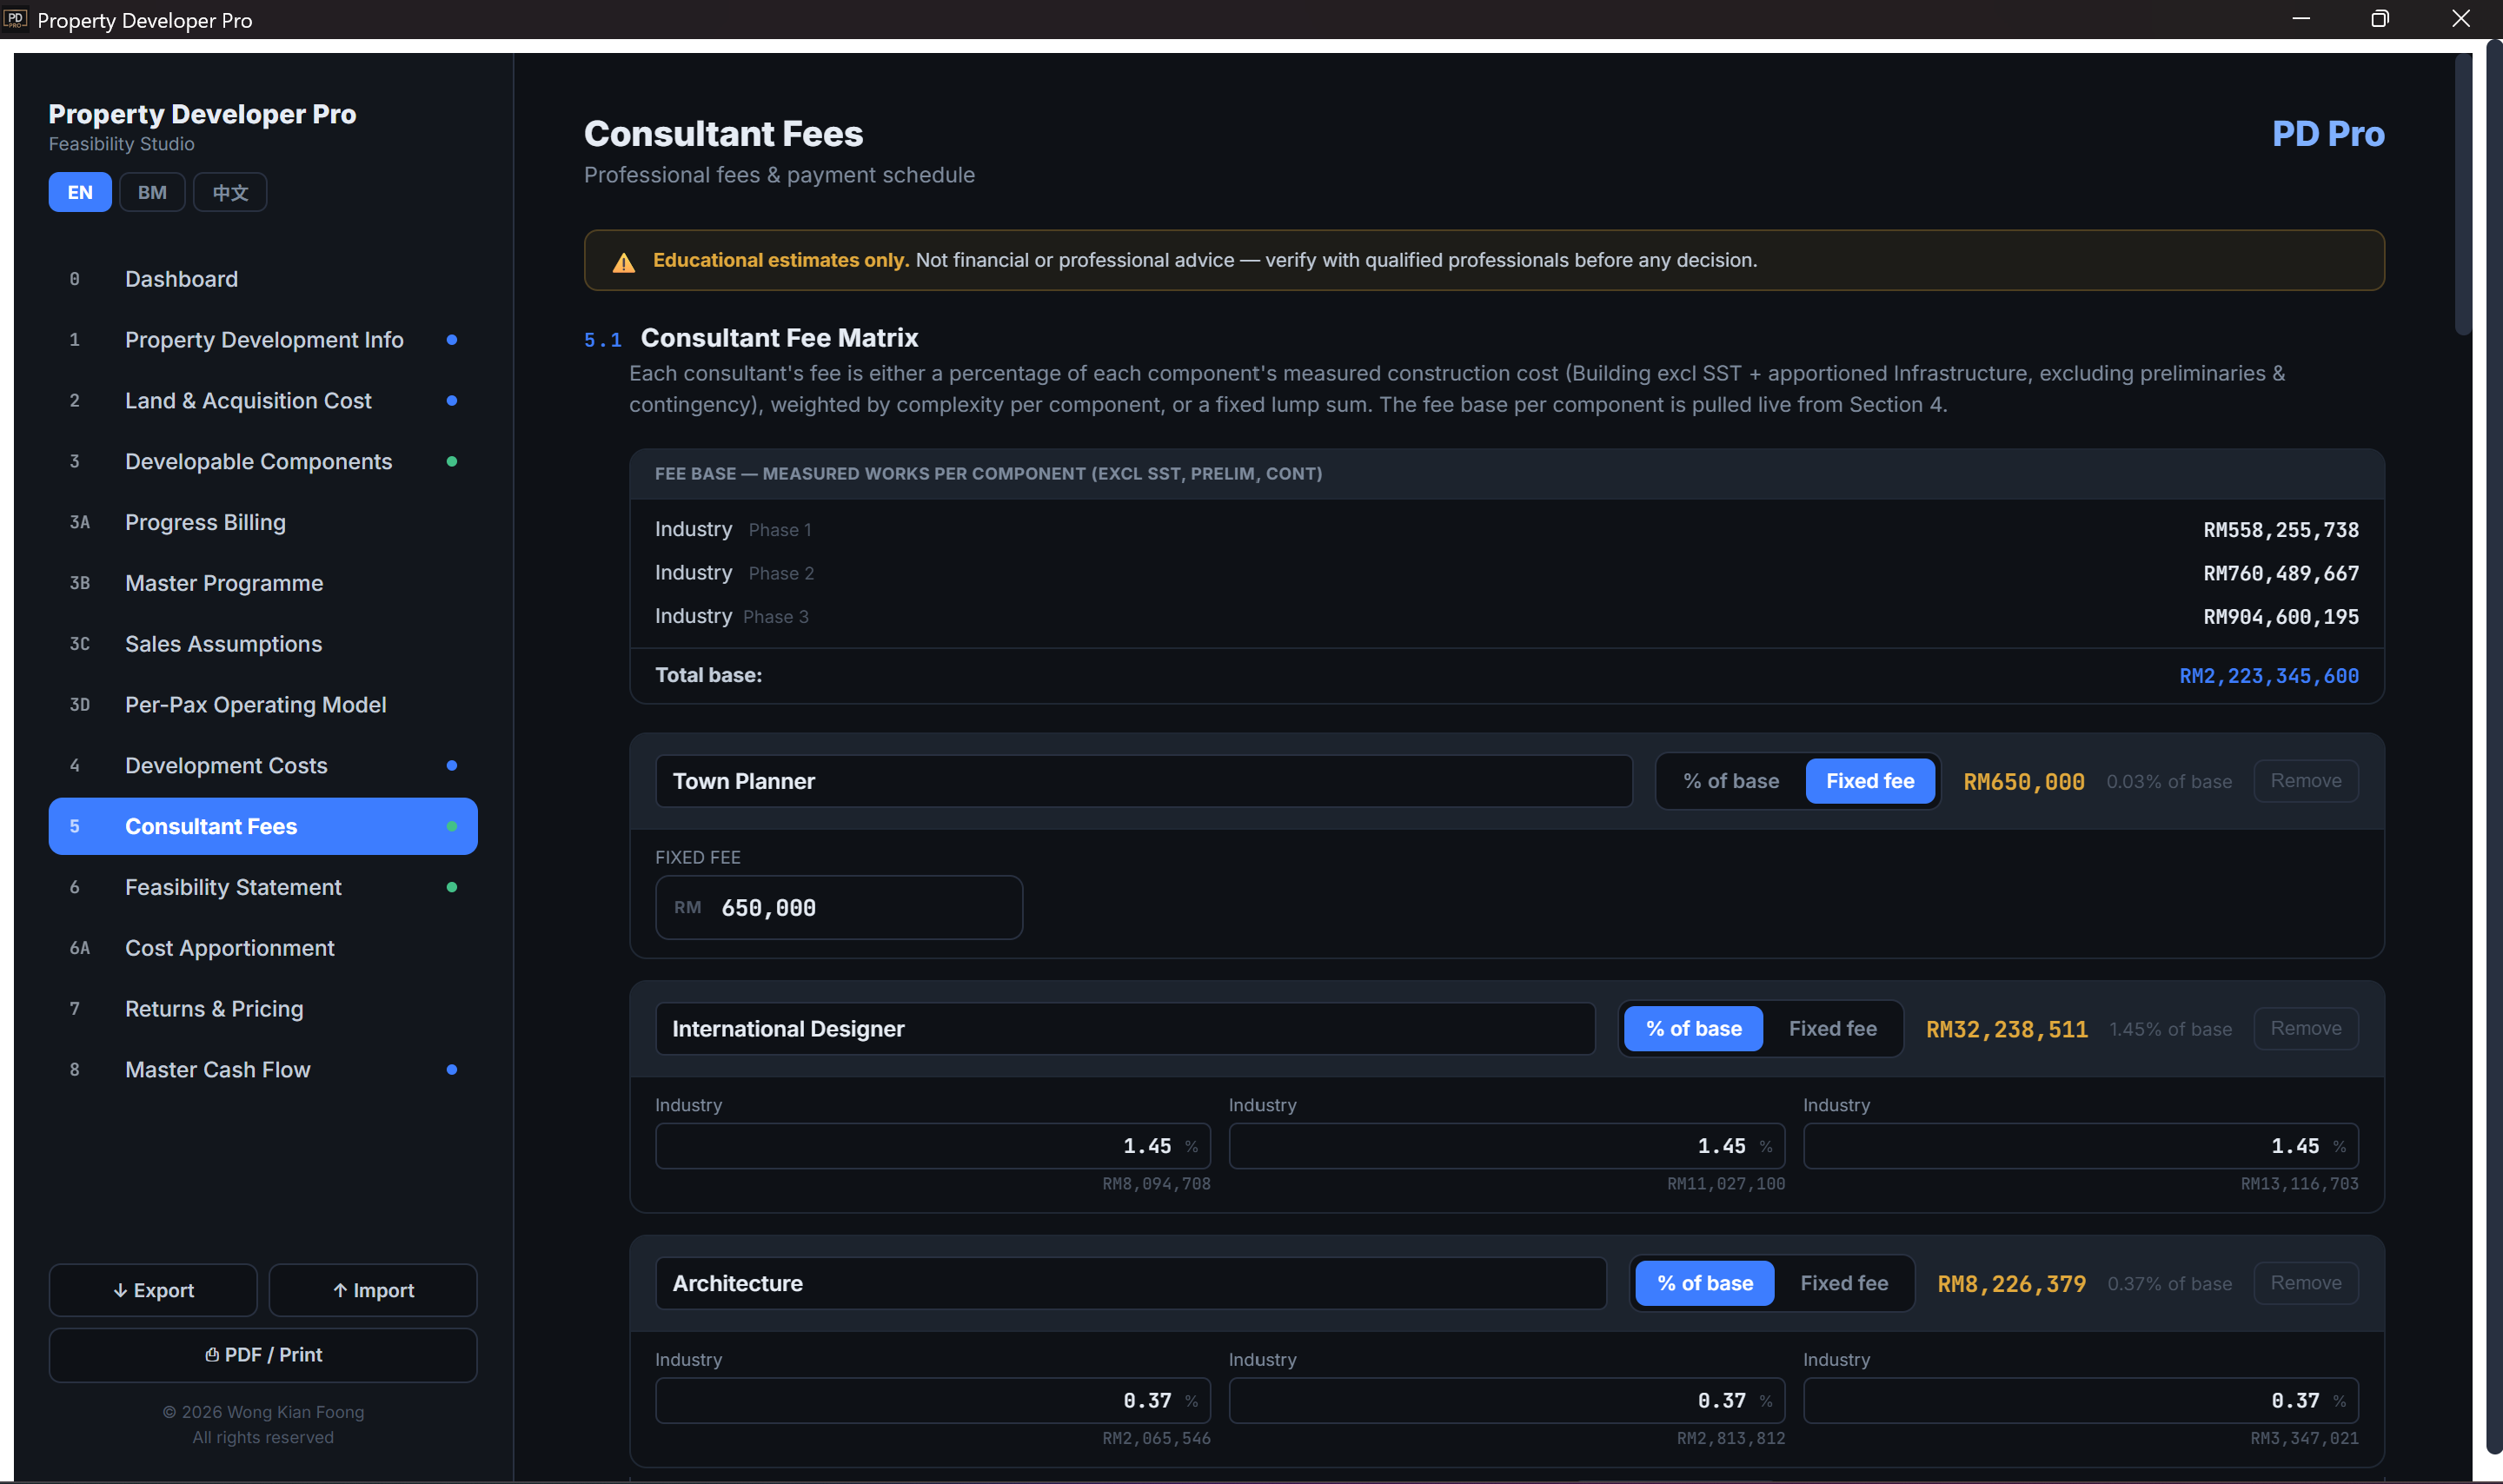Open Development Costs section
The width and height of the screenshot is (2503, 1484).
(x=263, y=766)
